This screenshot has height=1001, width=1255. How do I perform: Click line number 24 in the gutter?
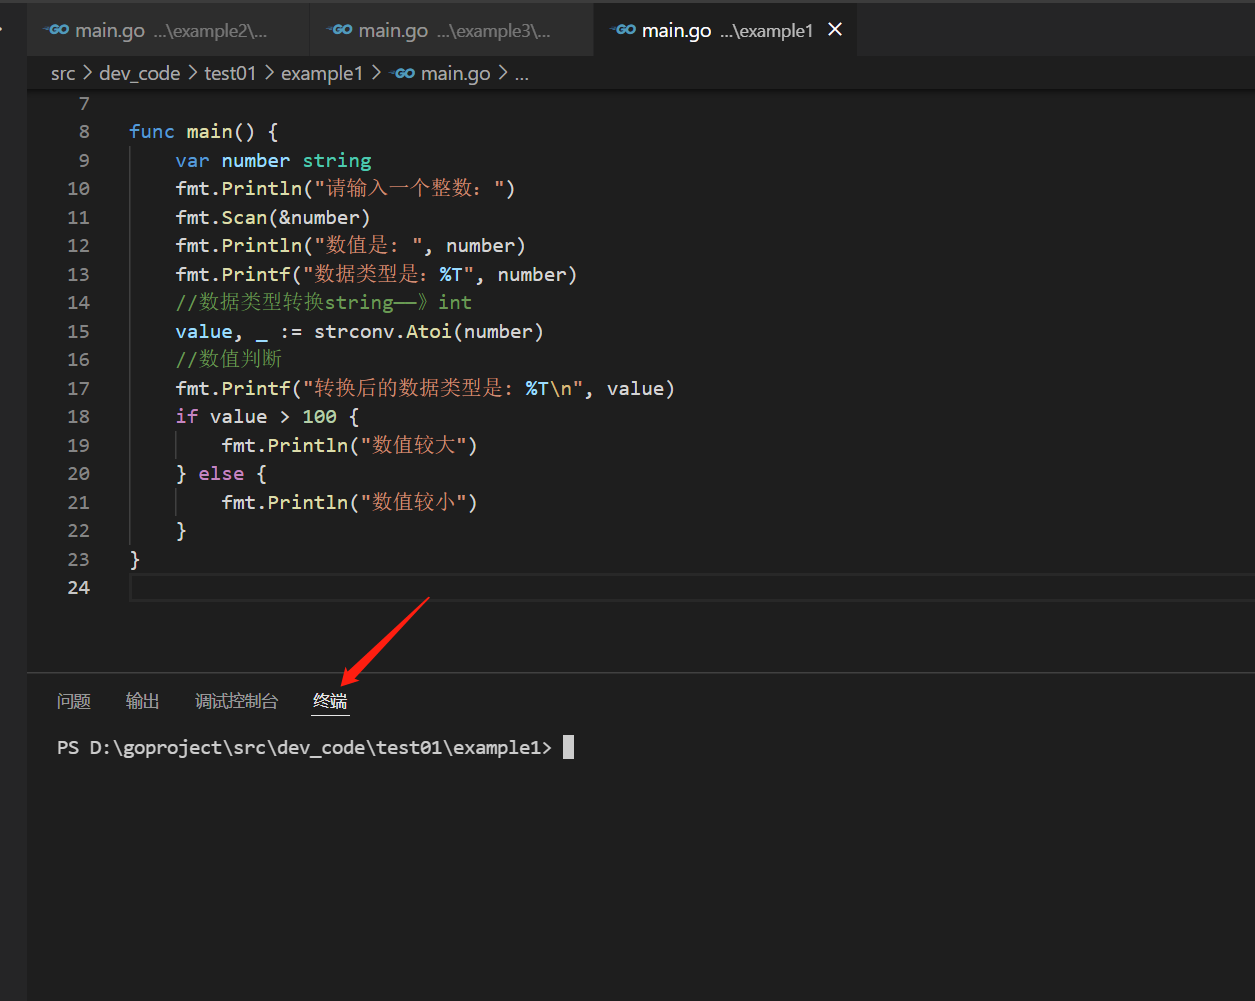79,588
